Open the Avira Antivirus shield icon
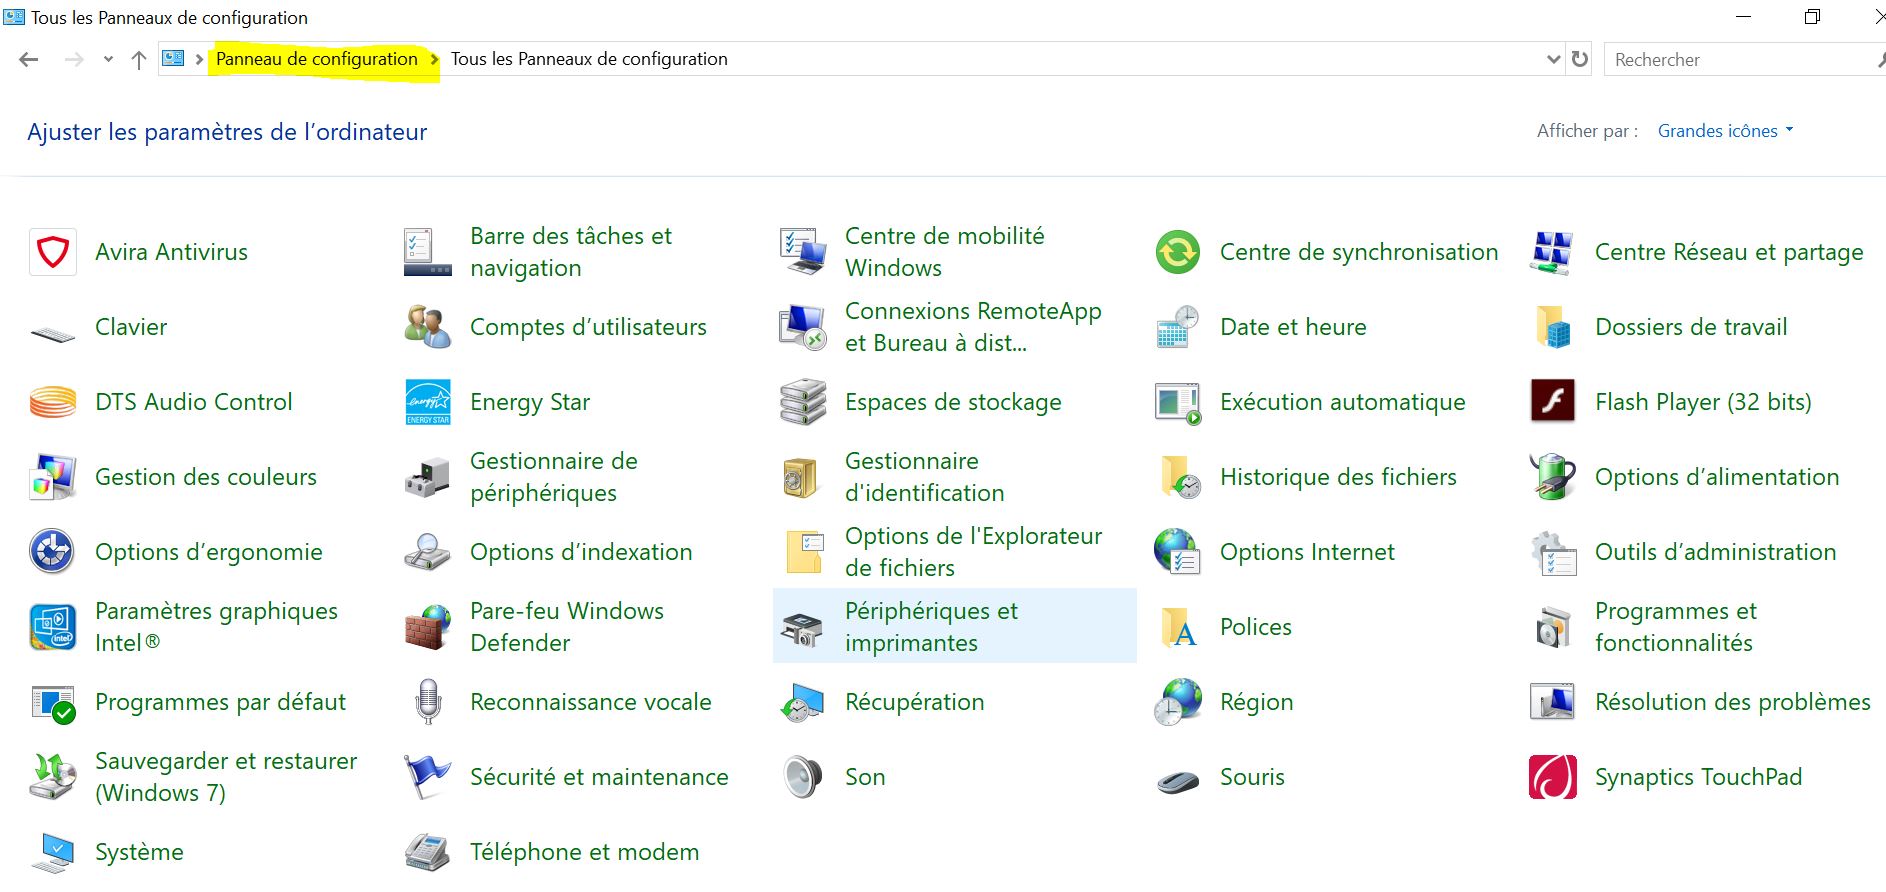The image size is (1886, 892). (53, 252)
